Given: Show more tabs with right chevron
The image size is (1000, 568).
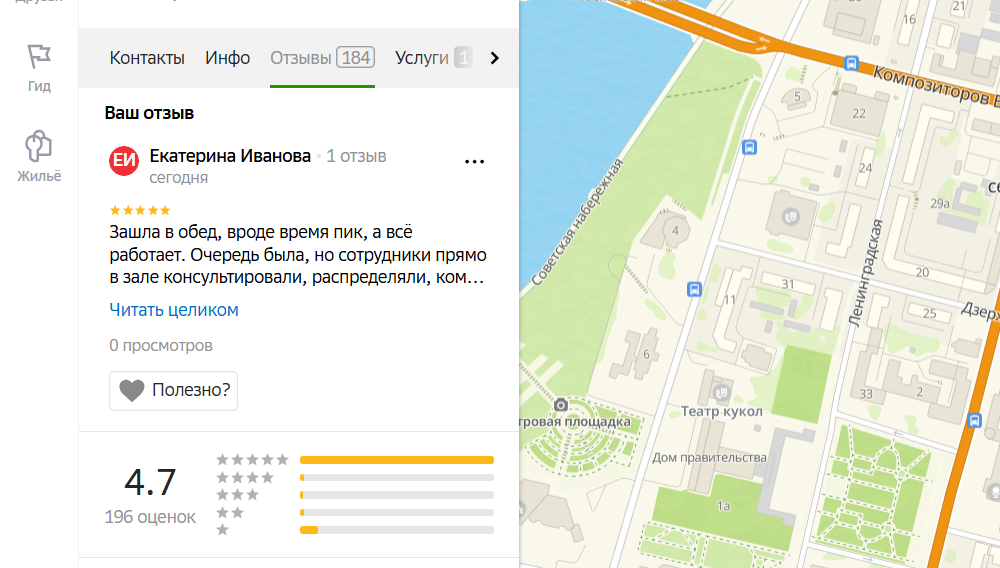Looking at the screenshot, I should click(494, 58).
